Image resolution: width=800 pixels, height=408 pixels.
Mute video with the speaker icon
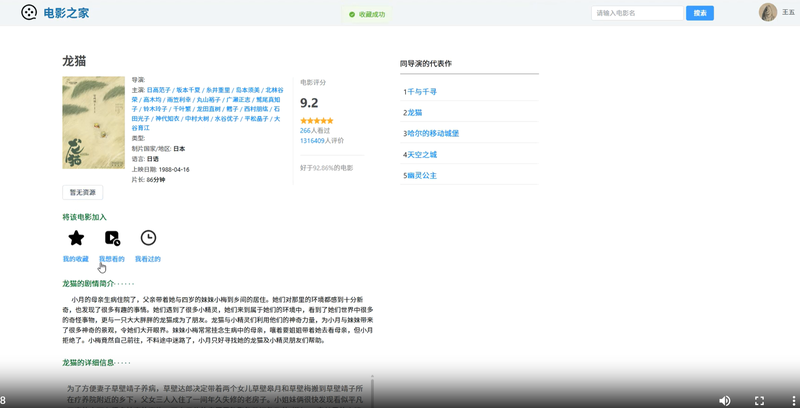point(724,400)
